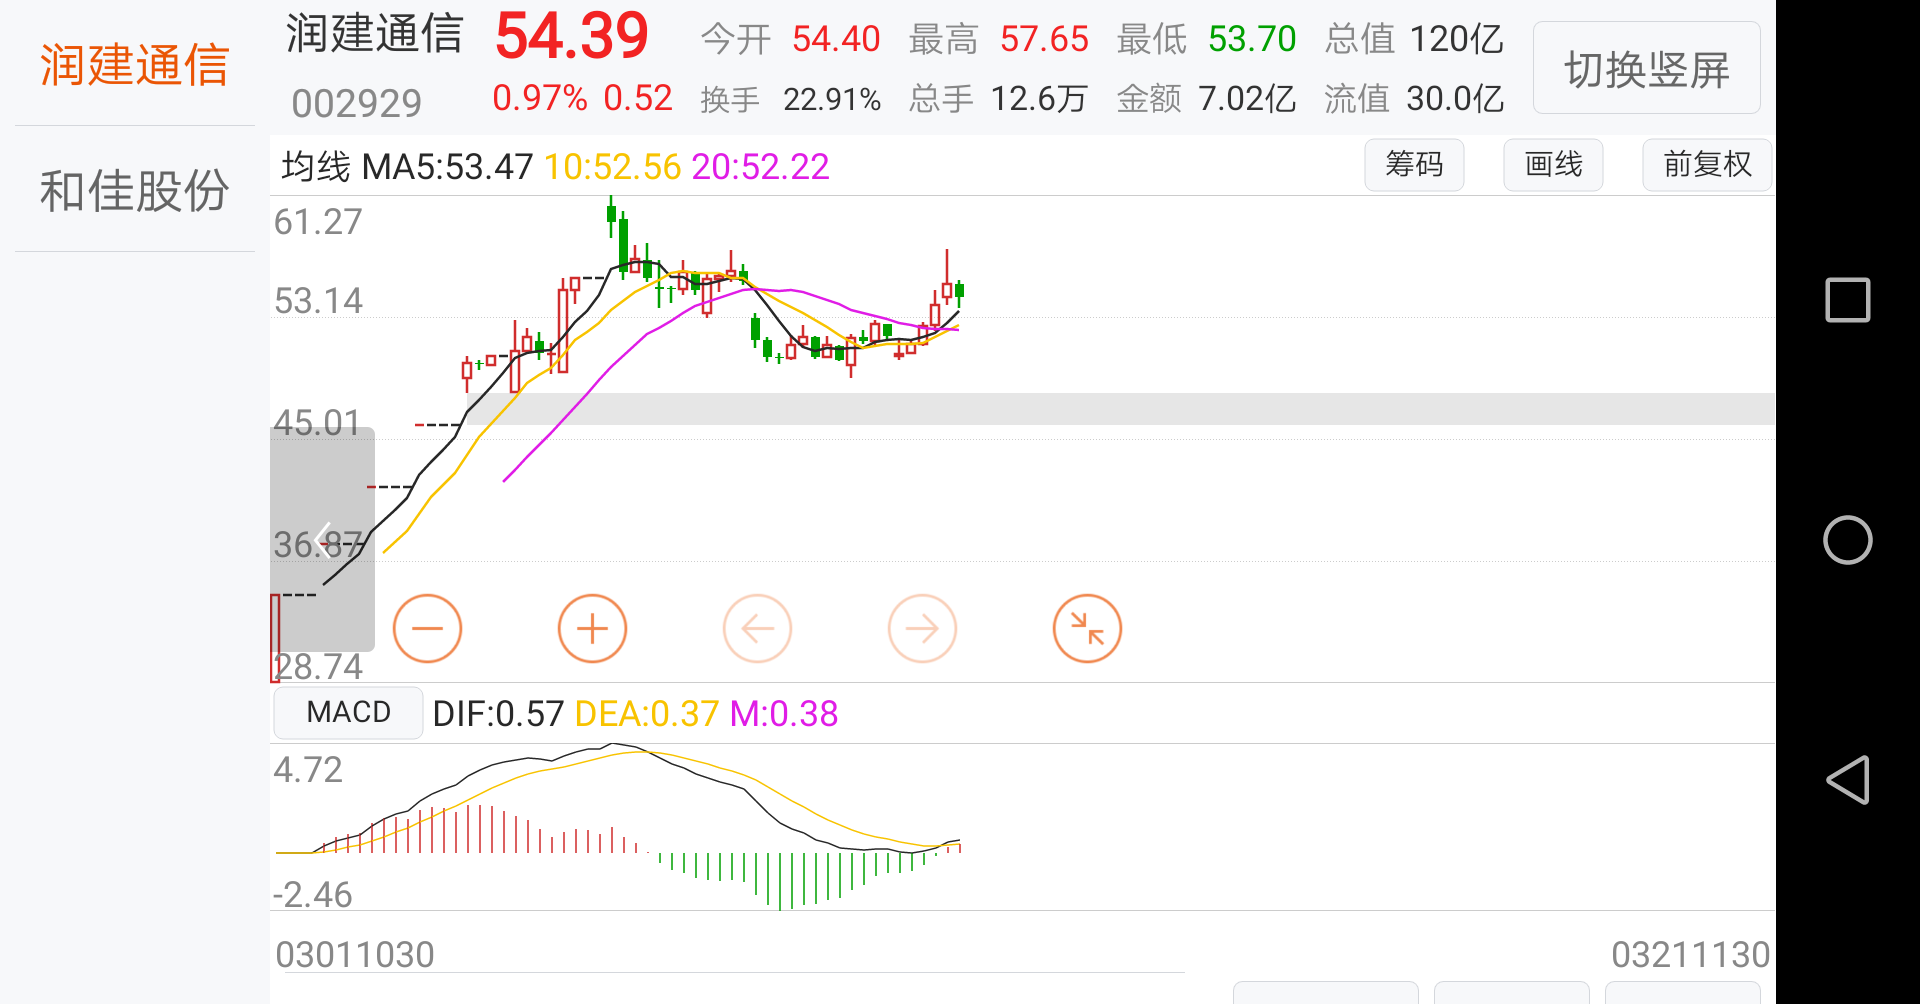
Task: Tap the 换手 22.91% turnover rate
Action: click(791, 99)
